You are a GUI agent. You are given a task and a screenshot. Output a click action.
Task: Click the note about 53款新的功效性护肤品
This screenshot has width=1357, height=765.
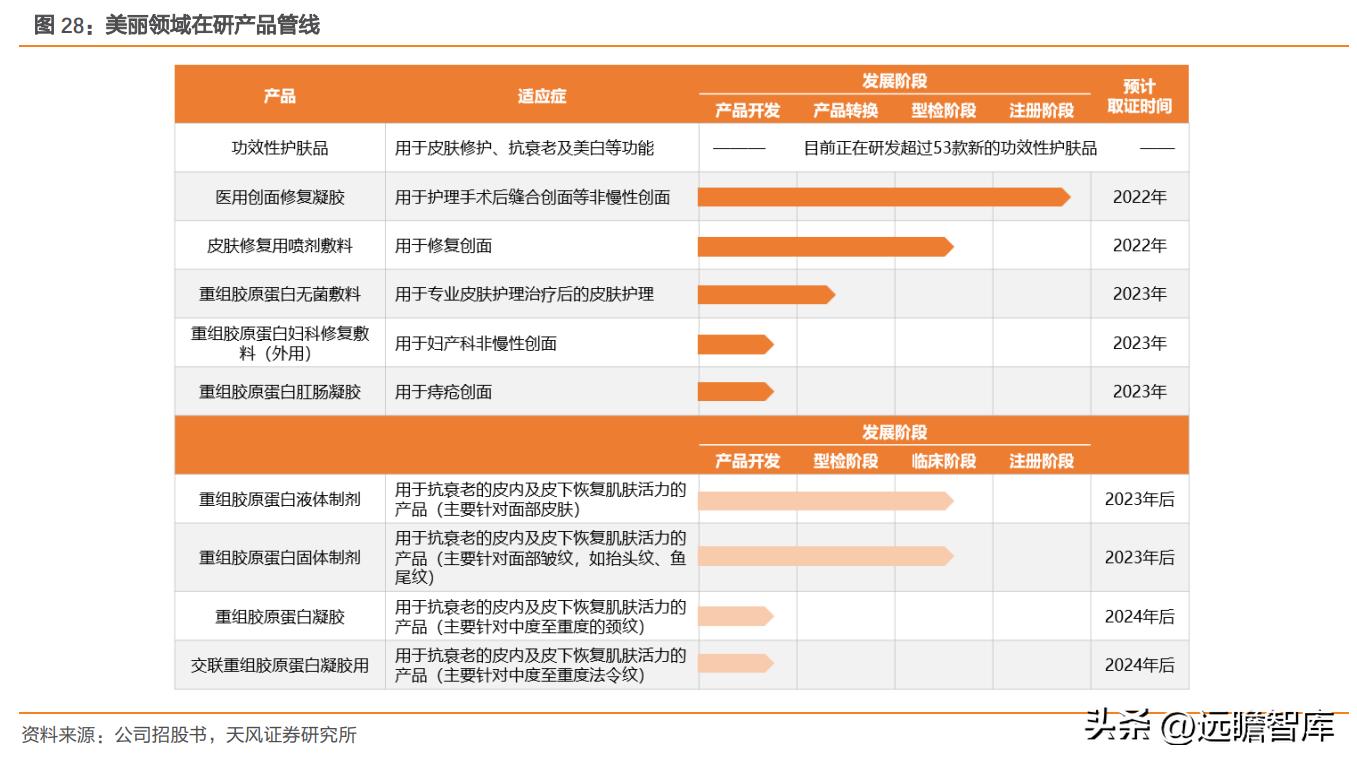click(950, 147)
